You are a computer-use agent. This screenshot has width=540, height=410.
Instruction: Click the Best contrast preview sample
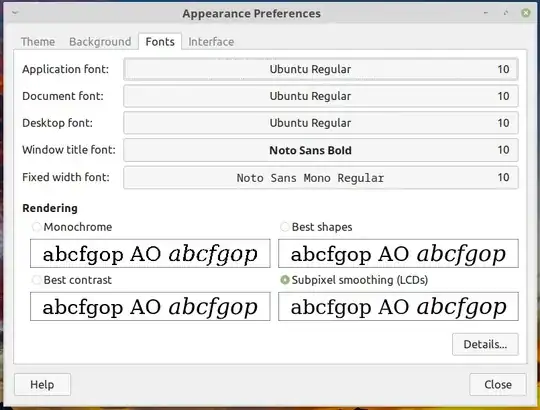coord(150,306)
